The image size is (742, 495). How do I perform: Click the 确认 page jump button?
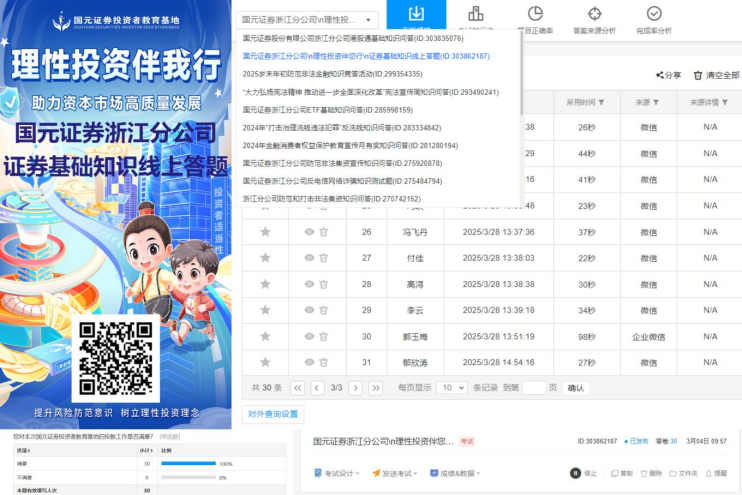(x=575, y=388)
